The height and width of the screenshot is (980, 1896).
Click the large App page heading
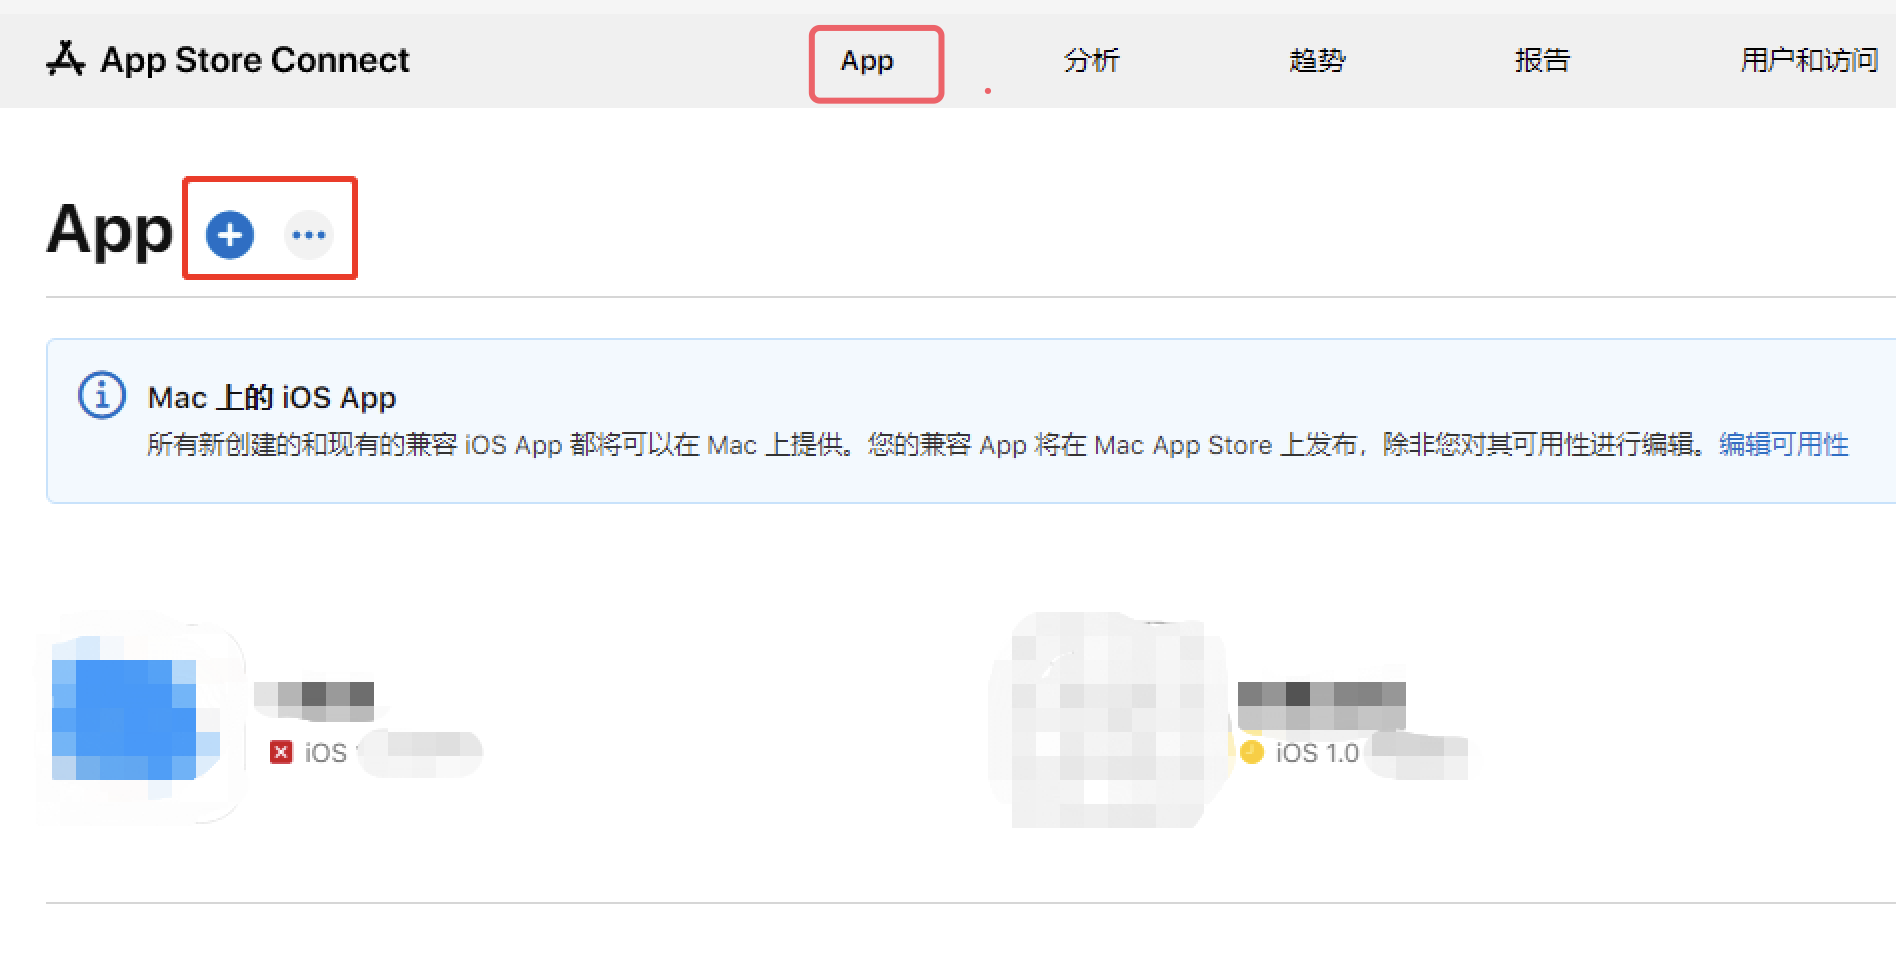click(x=110, y=233)
